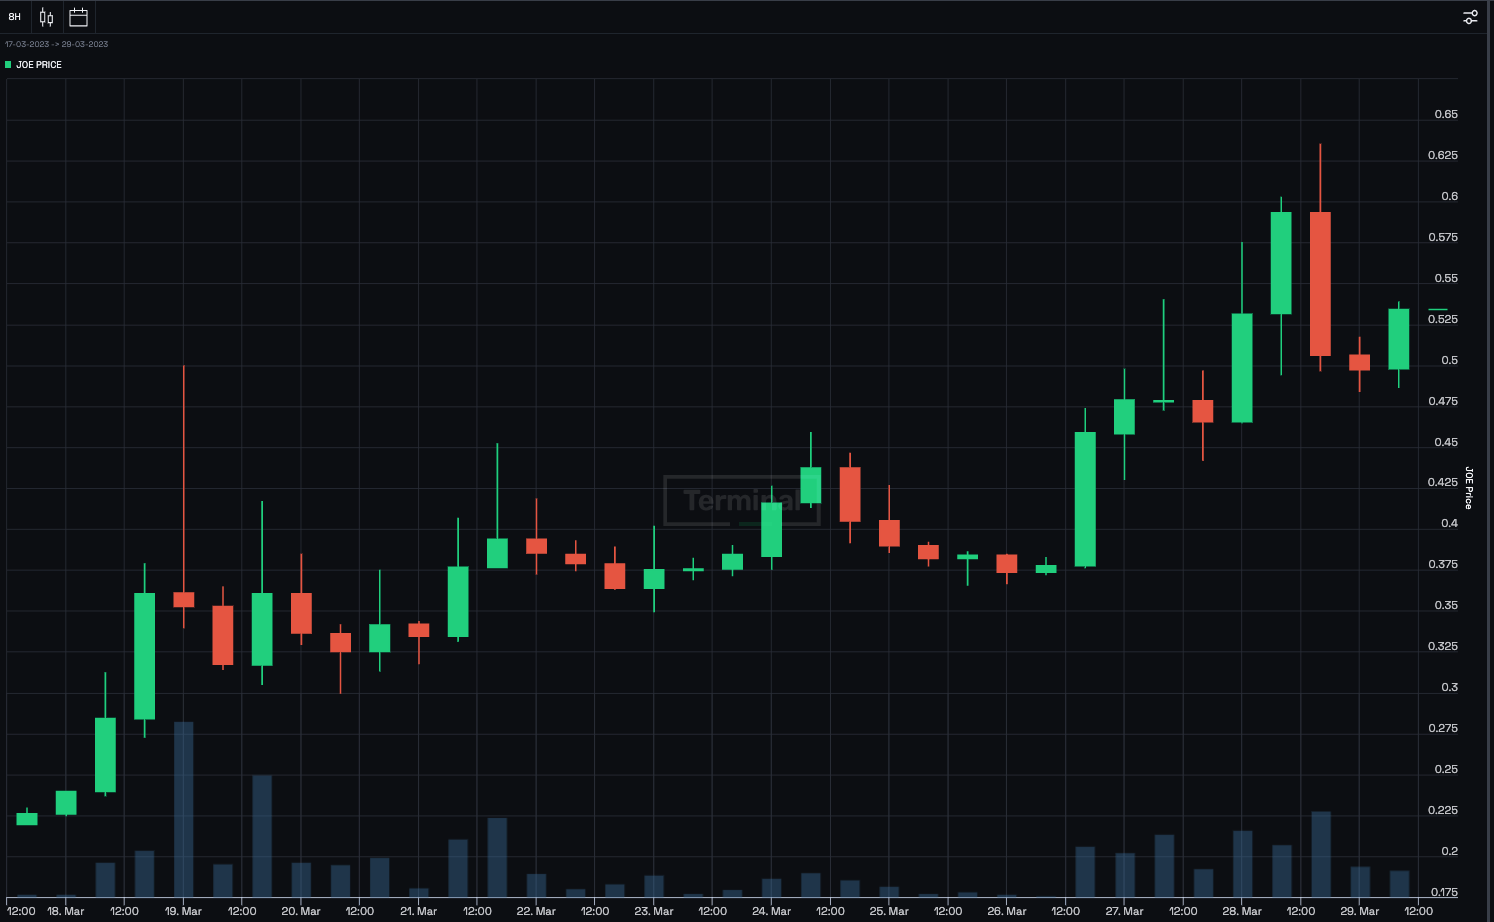Click the green JOE PRICE legend swatch
Image resolution: width=1494 pixels, height=922 pixels.
tap(8, 64)
